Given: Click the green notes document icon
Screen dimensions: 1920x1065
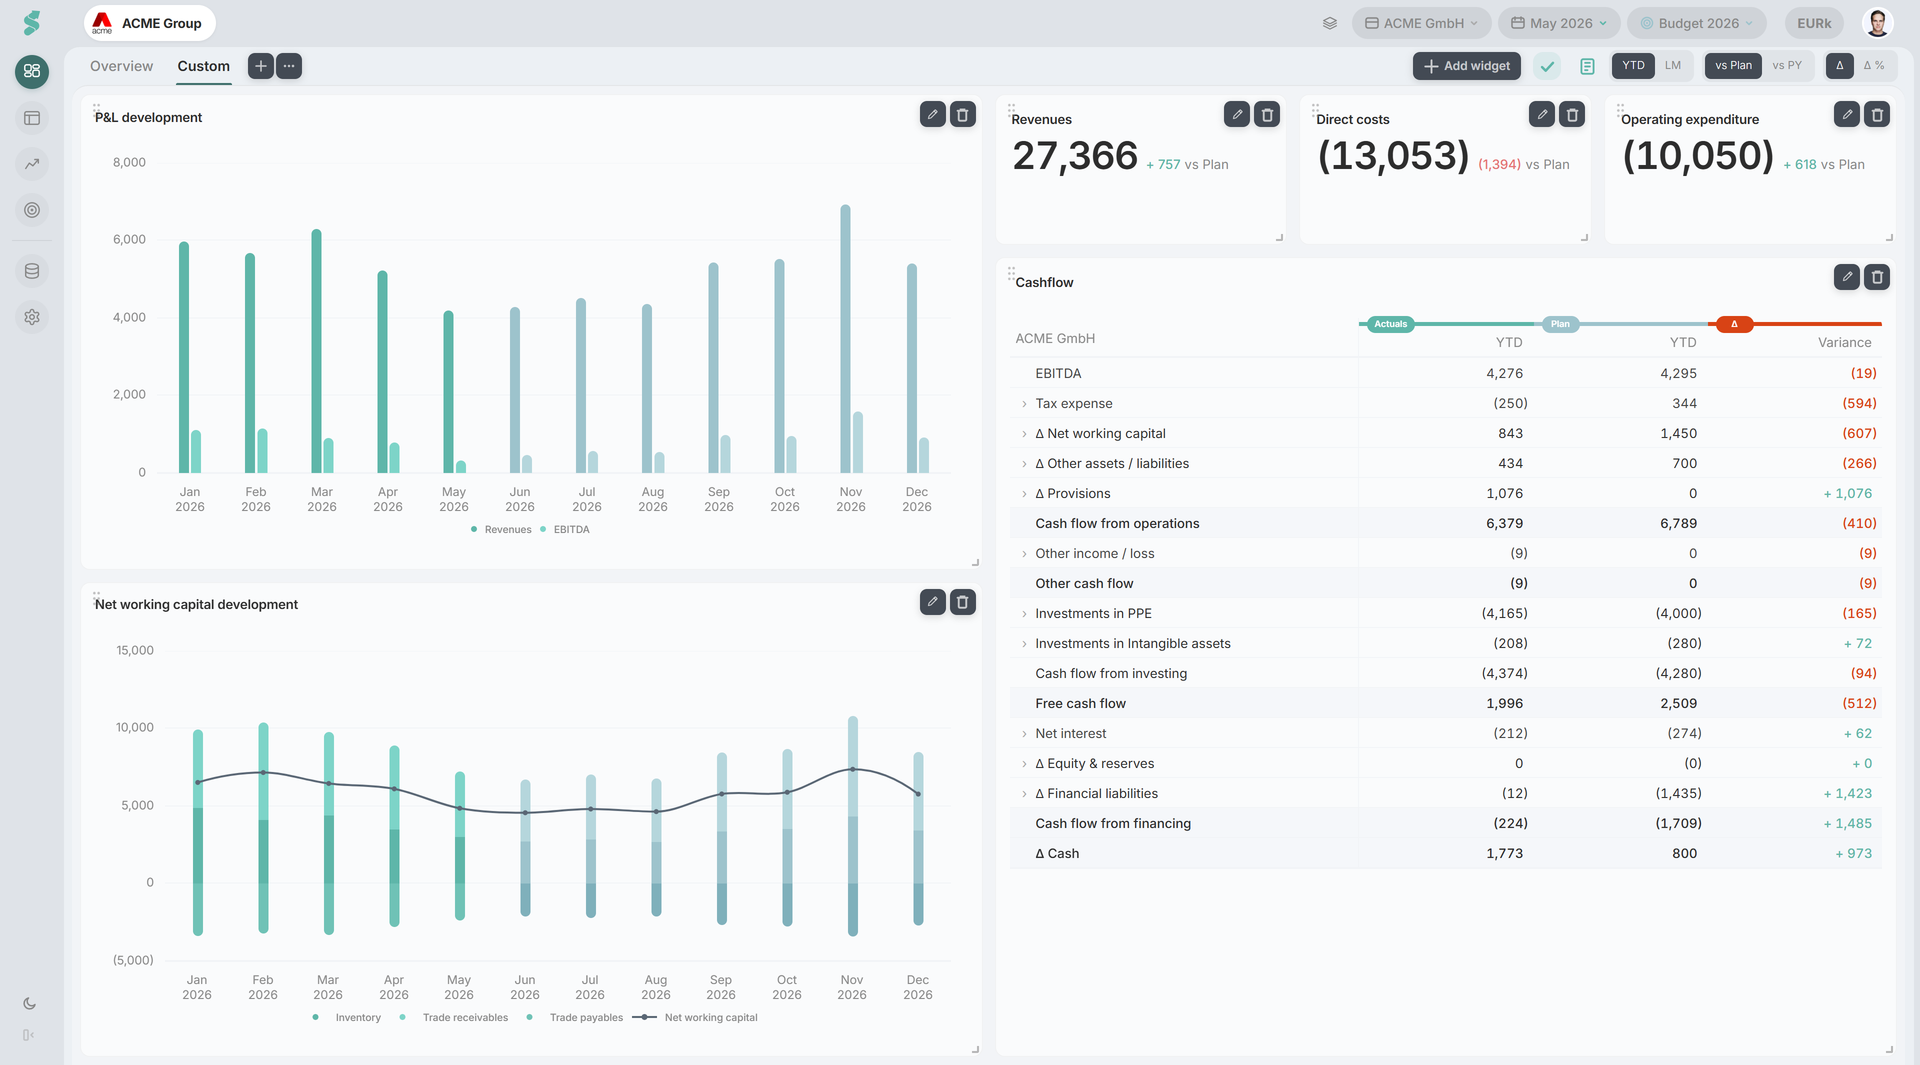Looking at the screenshot, I should 1587,66.
